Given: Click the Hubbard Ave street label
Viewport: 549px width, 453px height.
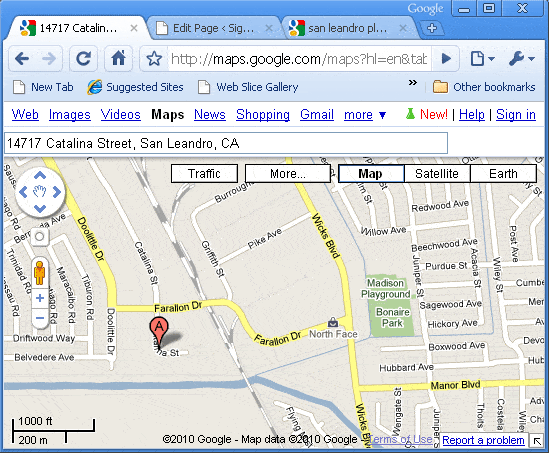Looking at the screenshot, I should pos(406,367).
